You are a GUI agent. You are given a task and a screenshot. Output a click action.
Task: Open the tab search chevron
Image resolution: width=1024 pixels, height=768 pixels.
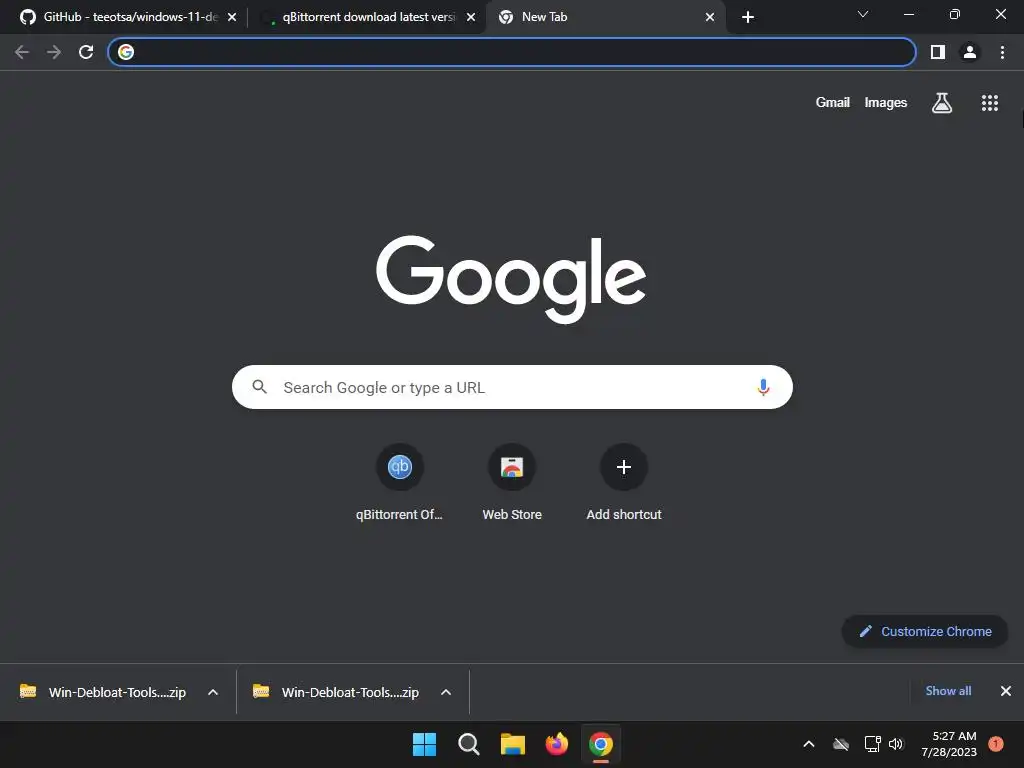coord(863,14)
